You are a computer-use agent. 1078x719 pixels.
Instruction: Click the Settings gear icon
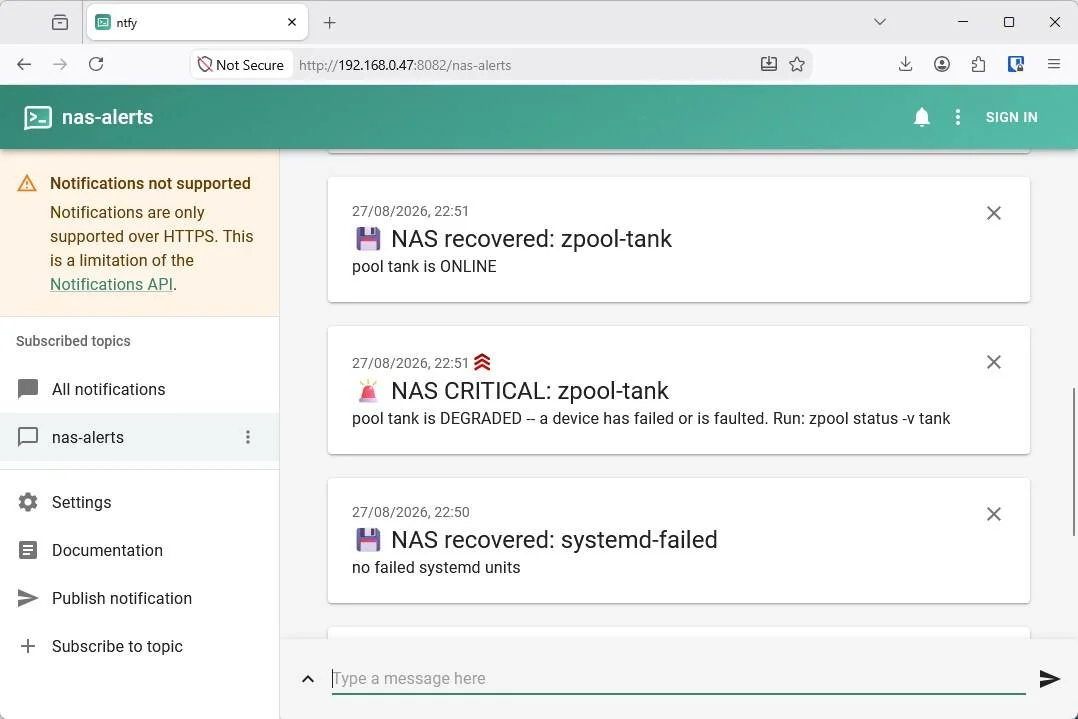28,502
